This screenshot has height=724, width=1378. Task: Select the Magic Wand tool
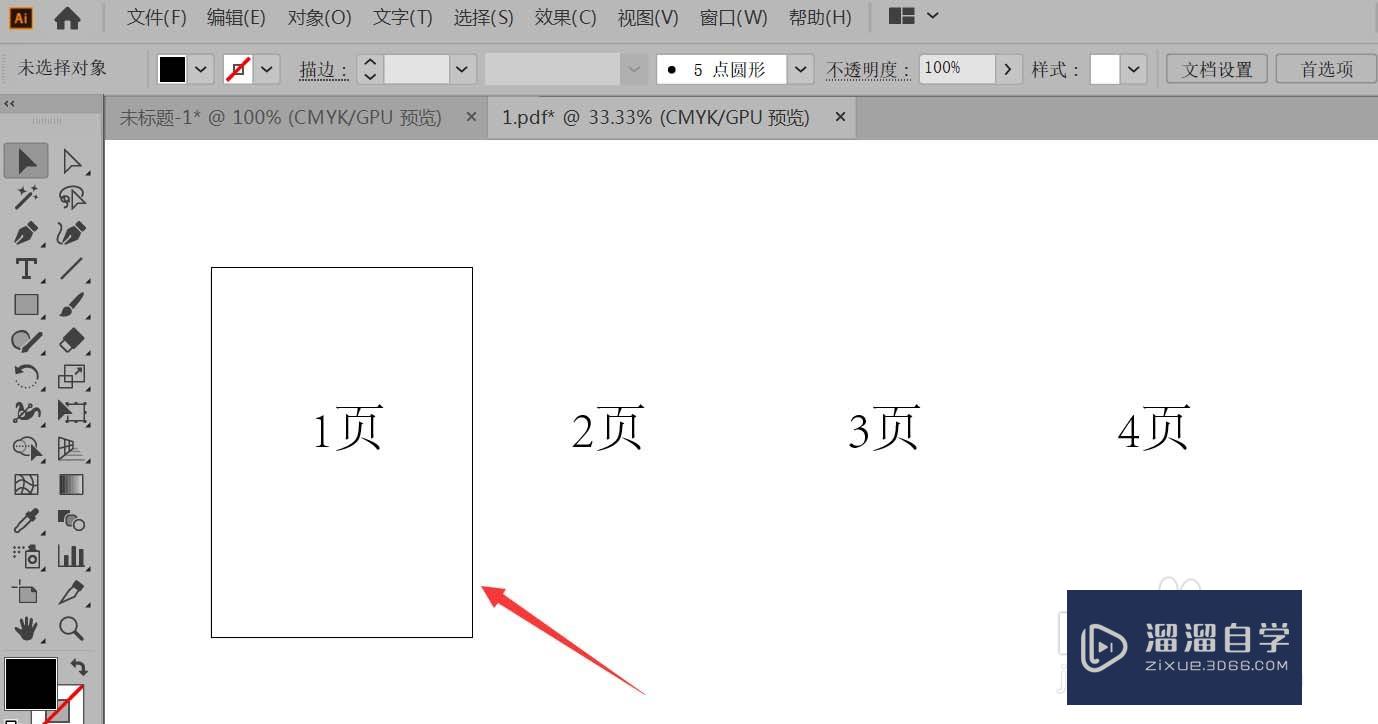26,197
